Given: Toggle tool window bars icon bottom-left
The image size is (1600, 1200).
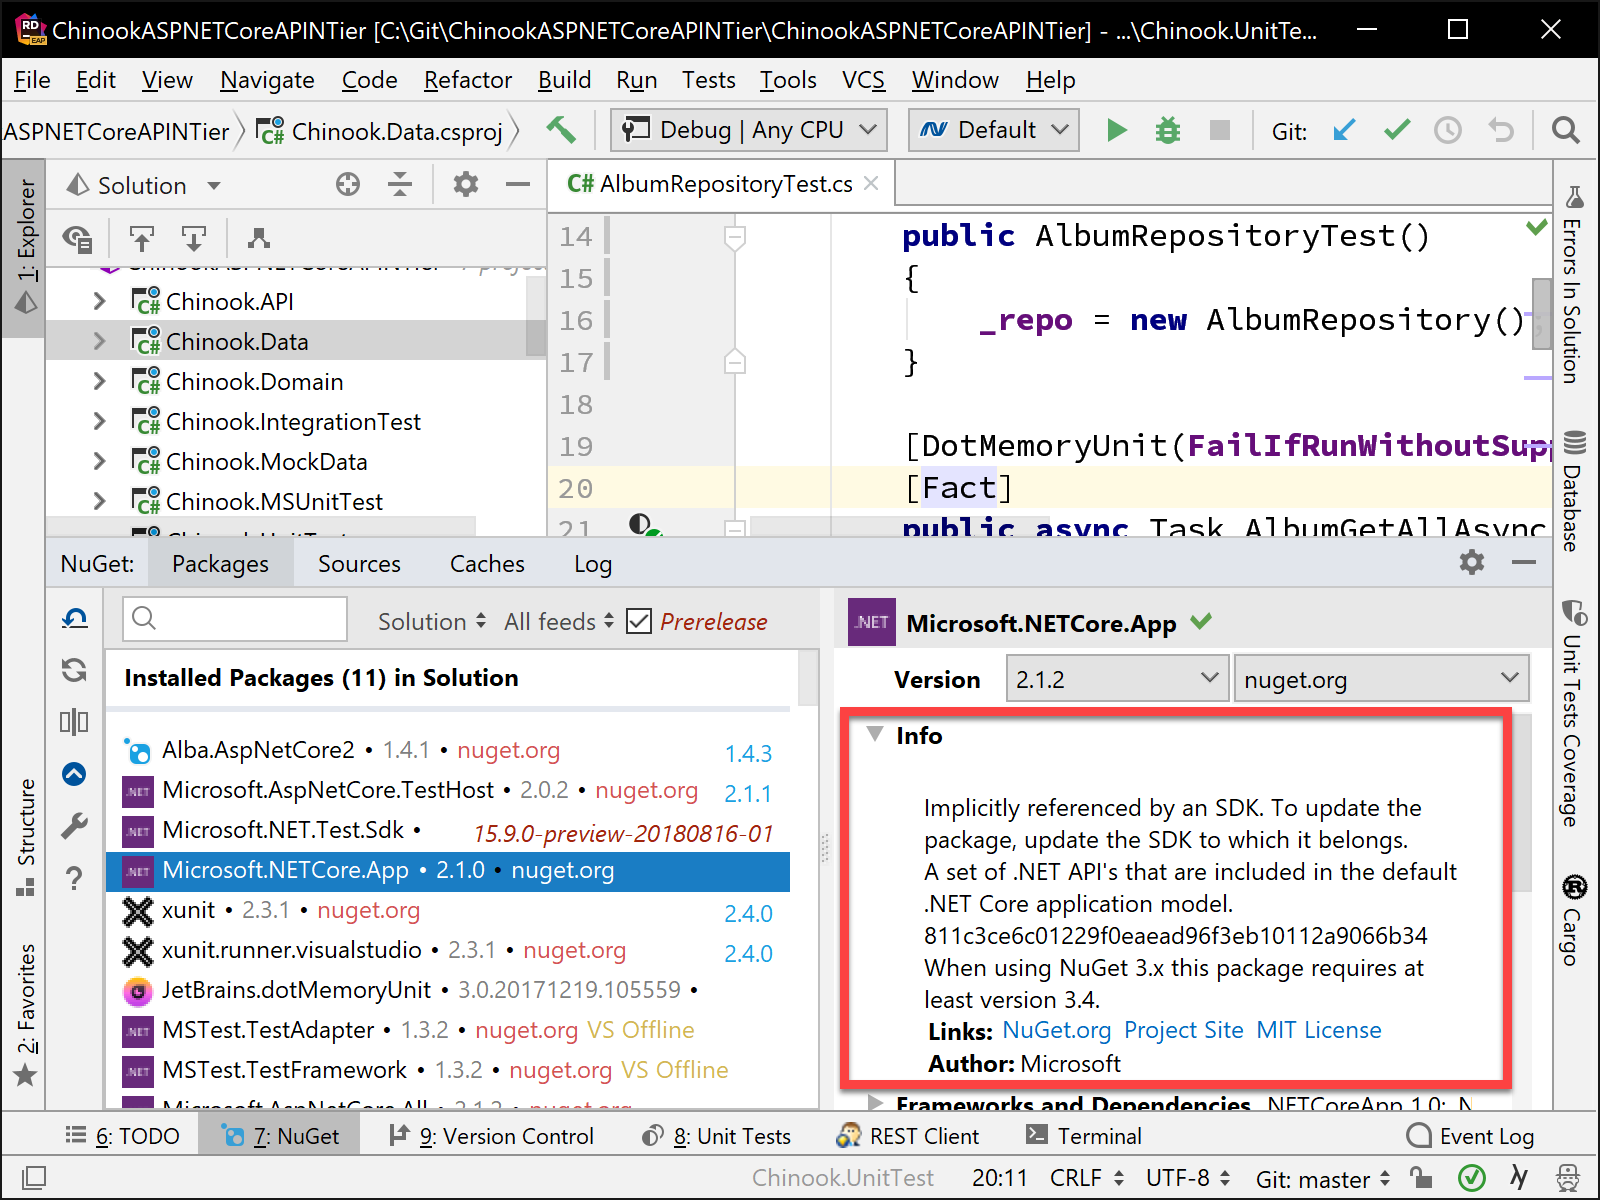Looking at the screenshot, I should coord(34,1178).
